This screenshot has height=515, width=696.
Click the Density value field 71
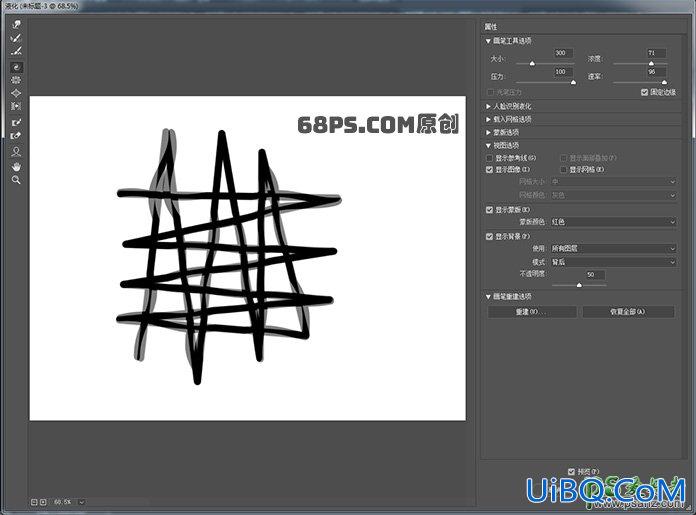click(656, 53)
